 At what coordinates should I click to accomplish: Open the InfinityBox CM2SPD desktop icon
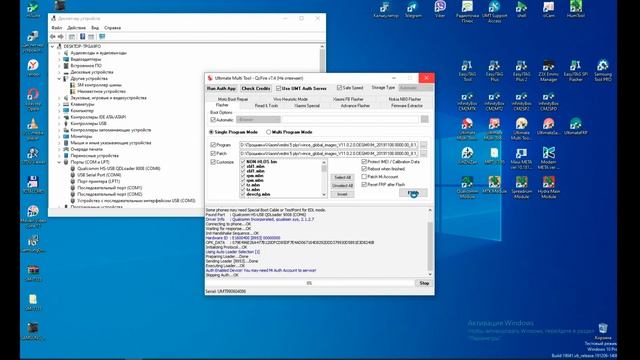[x=548, y=102]
